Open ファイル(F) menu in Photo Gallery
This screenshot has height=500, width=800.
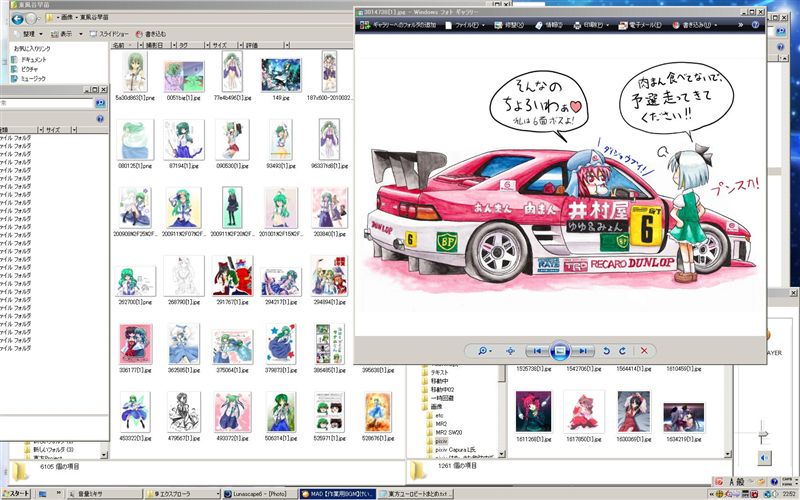pos(463,24)
